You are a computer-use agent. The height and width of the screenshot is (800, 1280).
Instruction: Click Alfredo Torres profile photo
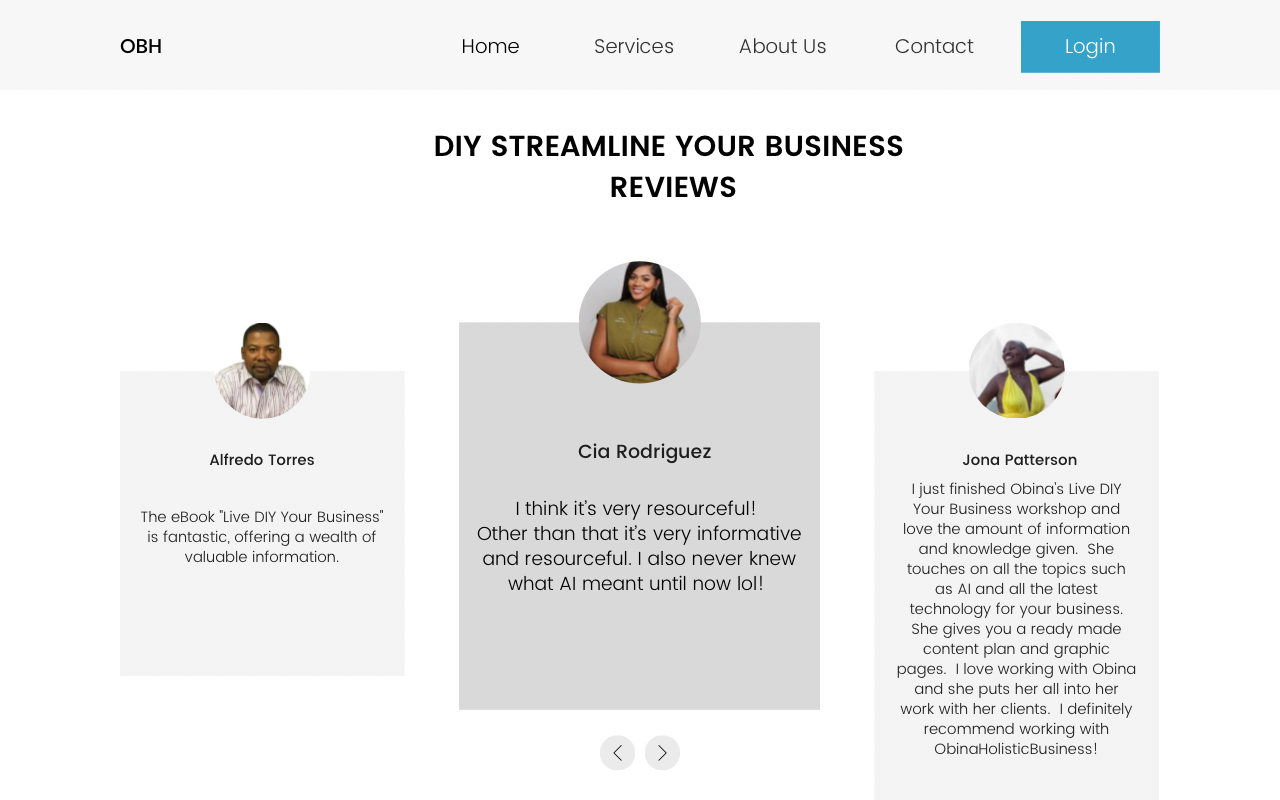262,370
